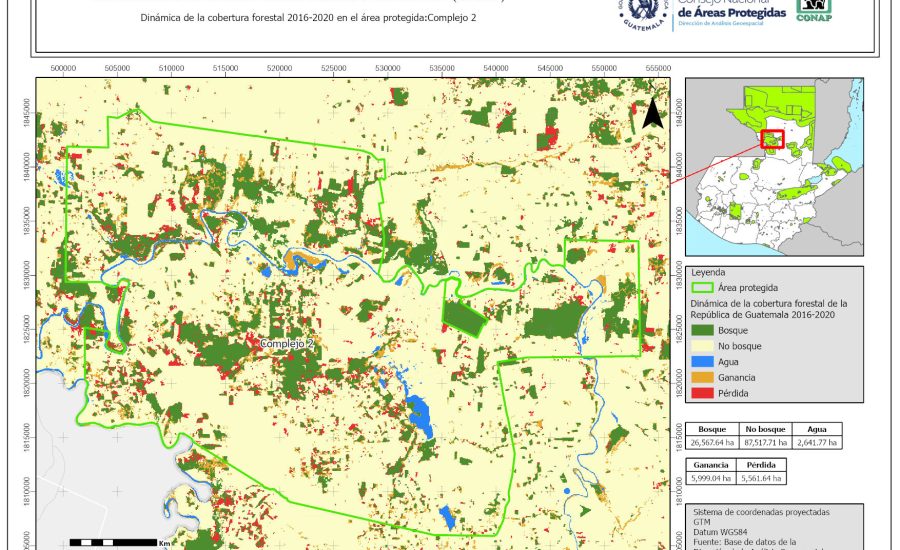Click the Complejo 2 map label

[287, 343]
